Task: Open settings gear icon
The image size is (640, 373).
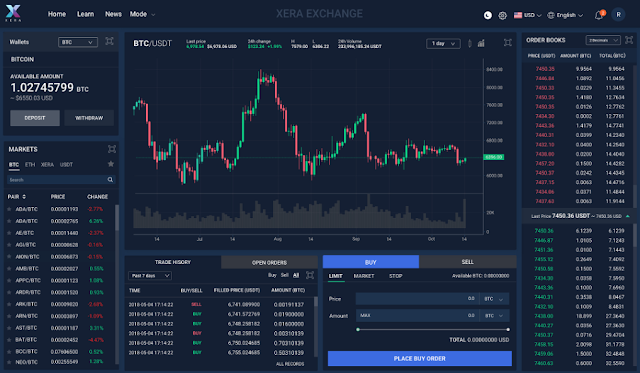Action: point(502,16)
